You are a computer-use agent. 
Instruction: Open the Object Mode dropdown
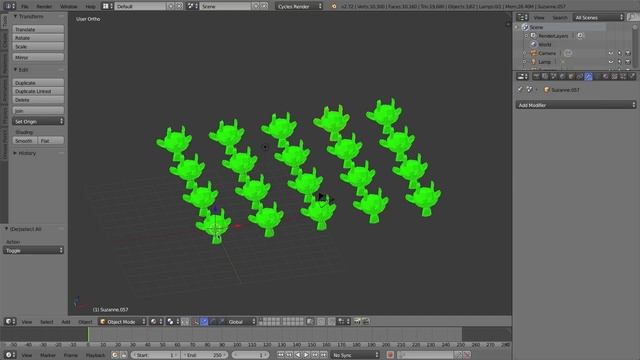tap(122, 322)
